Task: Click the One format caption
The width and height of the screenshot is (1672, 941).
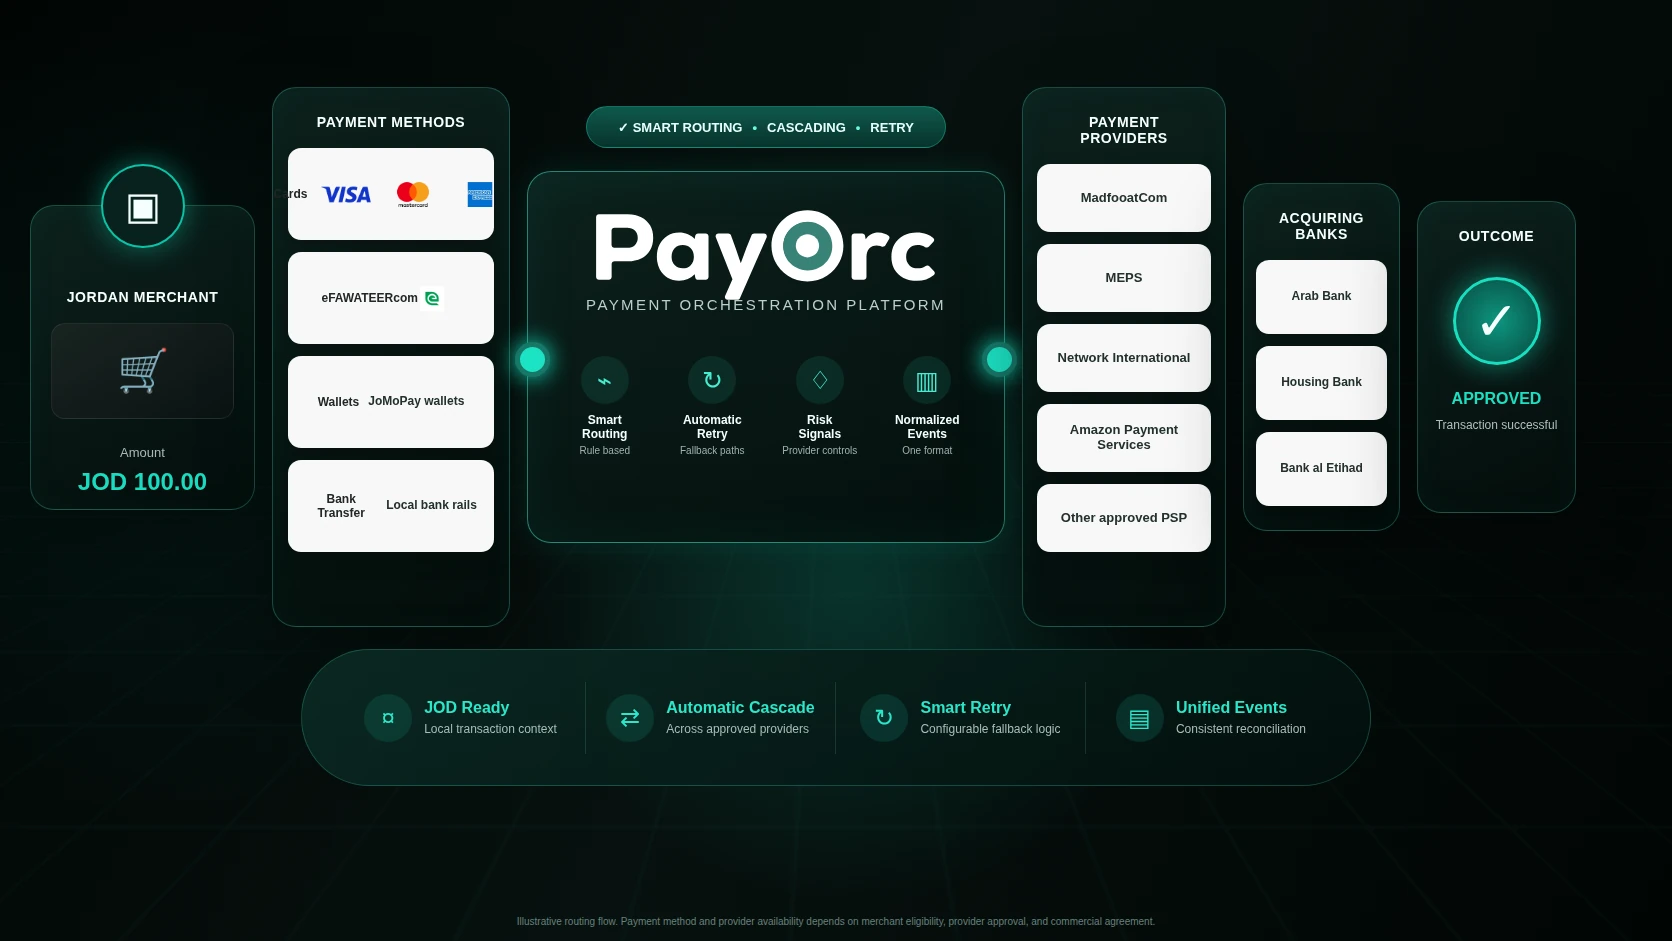Action: click(x=927, y=451)
